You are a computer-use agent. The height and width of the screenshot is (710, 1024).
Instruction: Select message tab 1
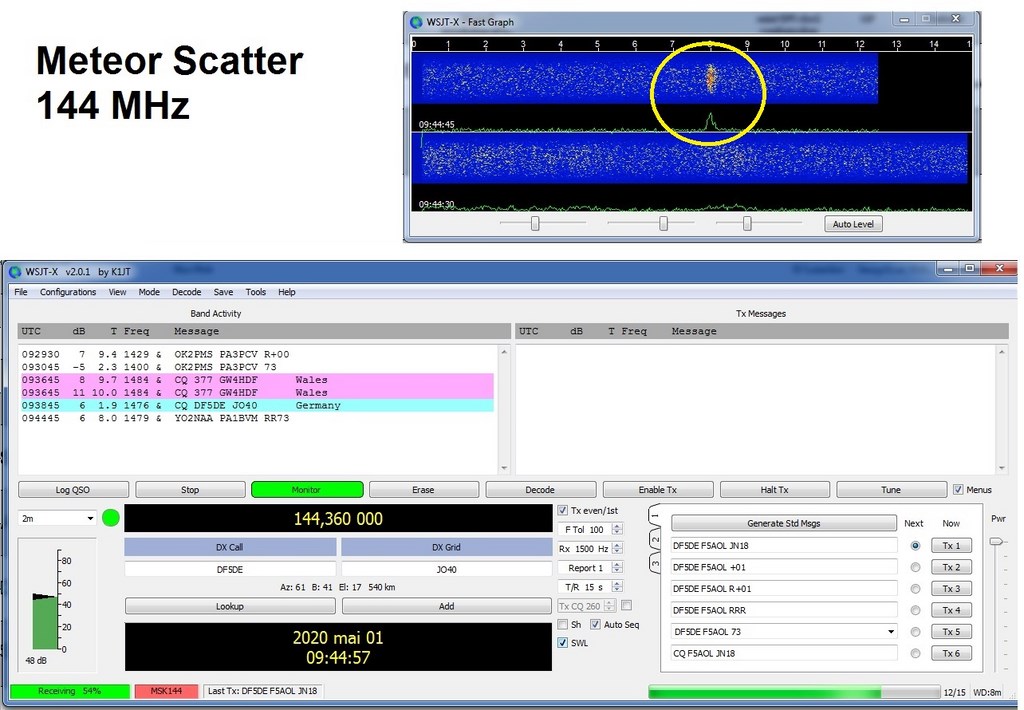(x=655, y=517)
